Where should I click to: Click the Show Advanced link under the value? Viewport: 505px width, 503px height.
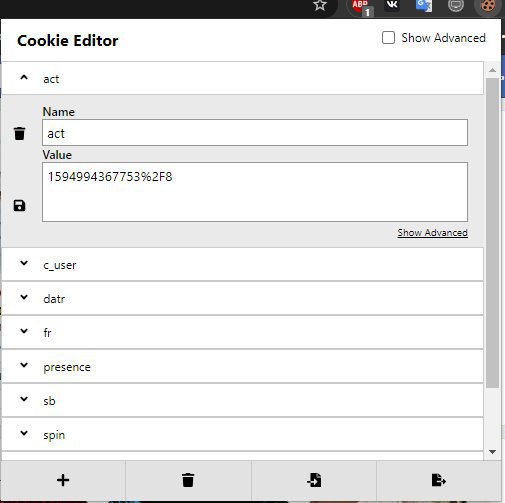pyautogui.click(x=432, y=233)
